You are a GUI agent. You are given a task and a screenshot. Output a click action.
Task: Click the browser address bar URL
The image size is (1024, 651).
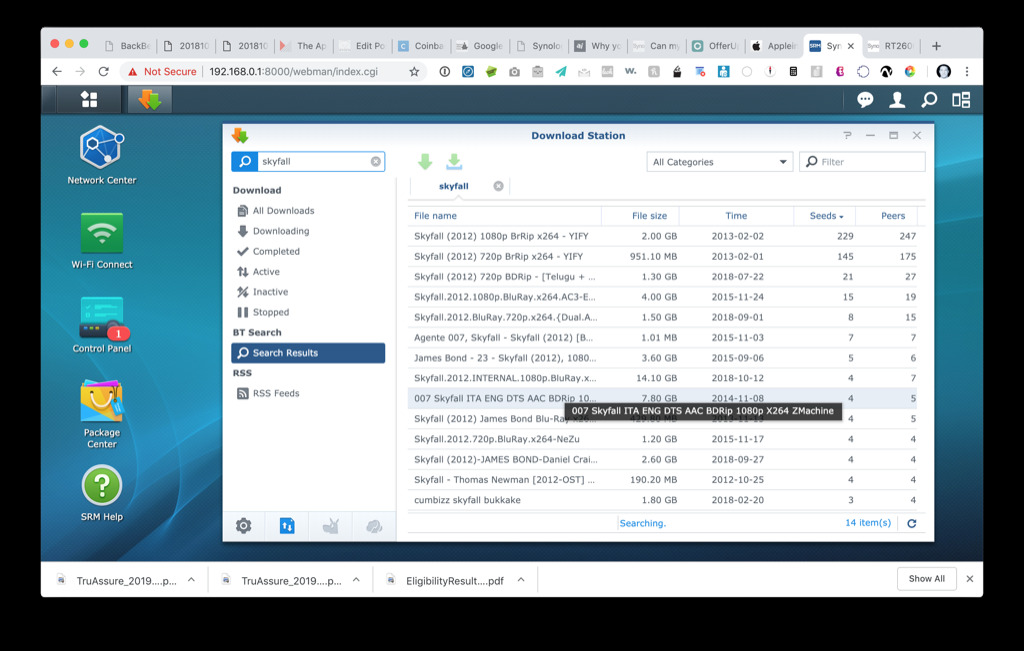coord(293,72)
